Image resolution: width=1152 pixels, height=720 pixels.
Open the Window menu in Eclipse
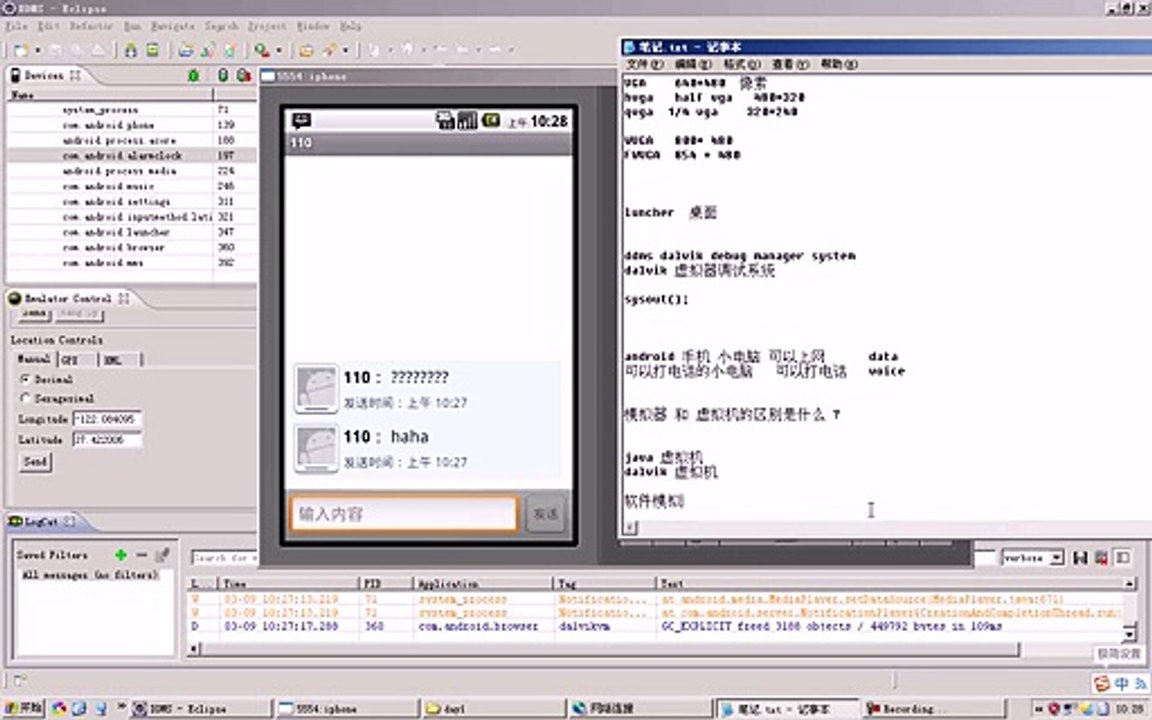coord(313,26)
